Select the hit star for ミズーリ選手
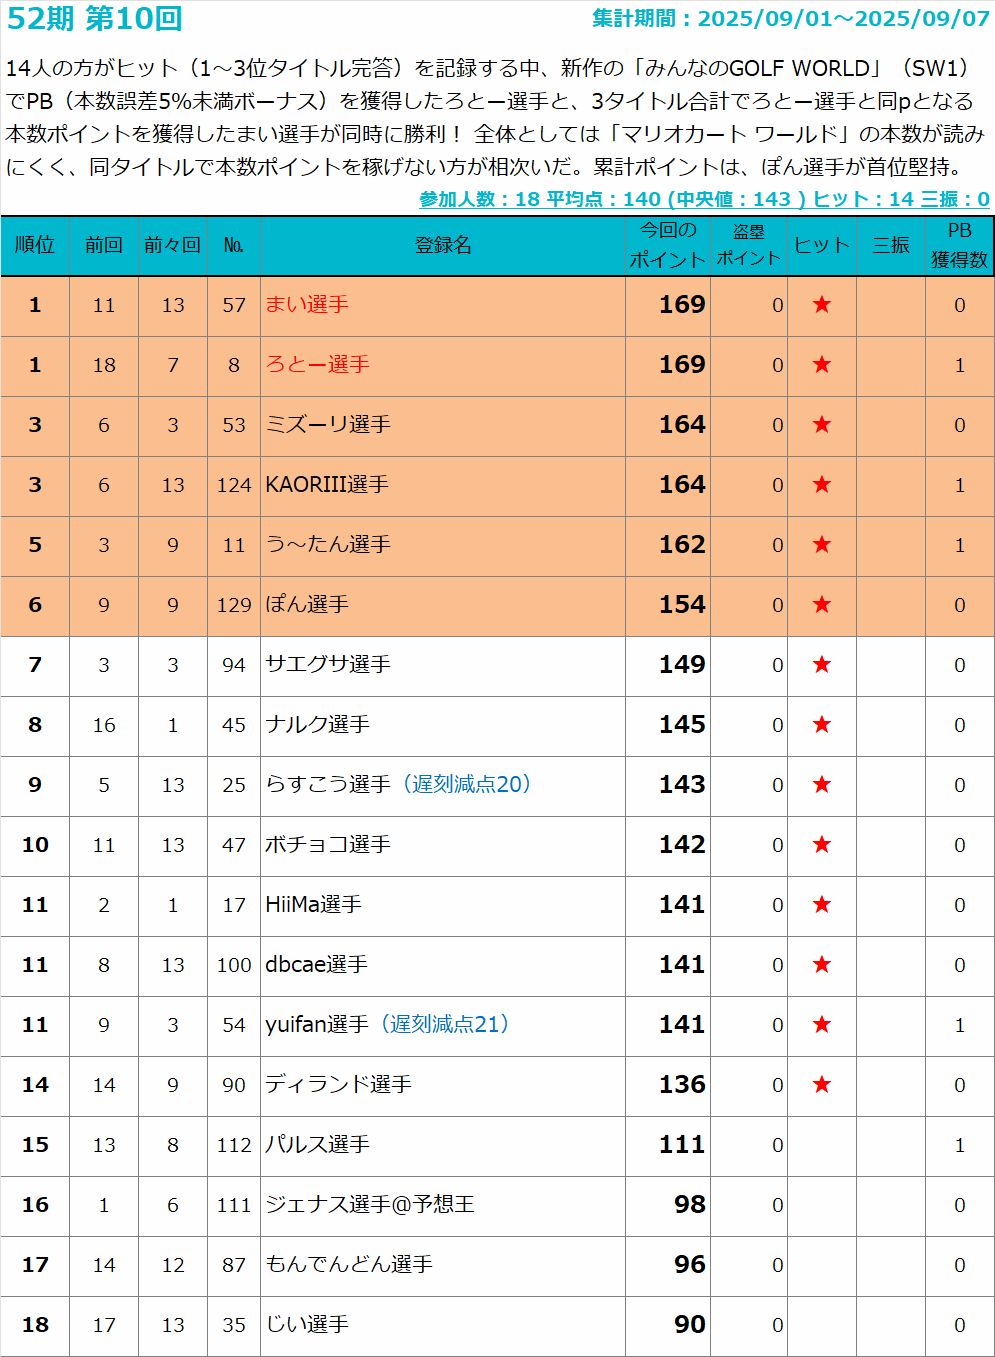The height and width of the screenshot is (1357, 995). click(821, 425)
